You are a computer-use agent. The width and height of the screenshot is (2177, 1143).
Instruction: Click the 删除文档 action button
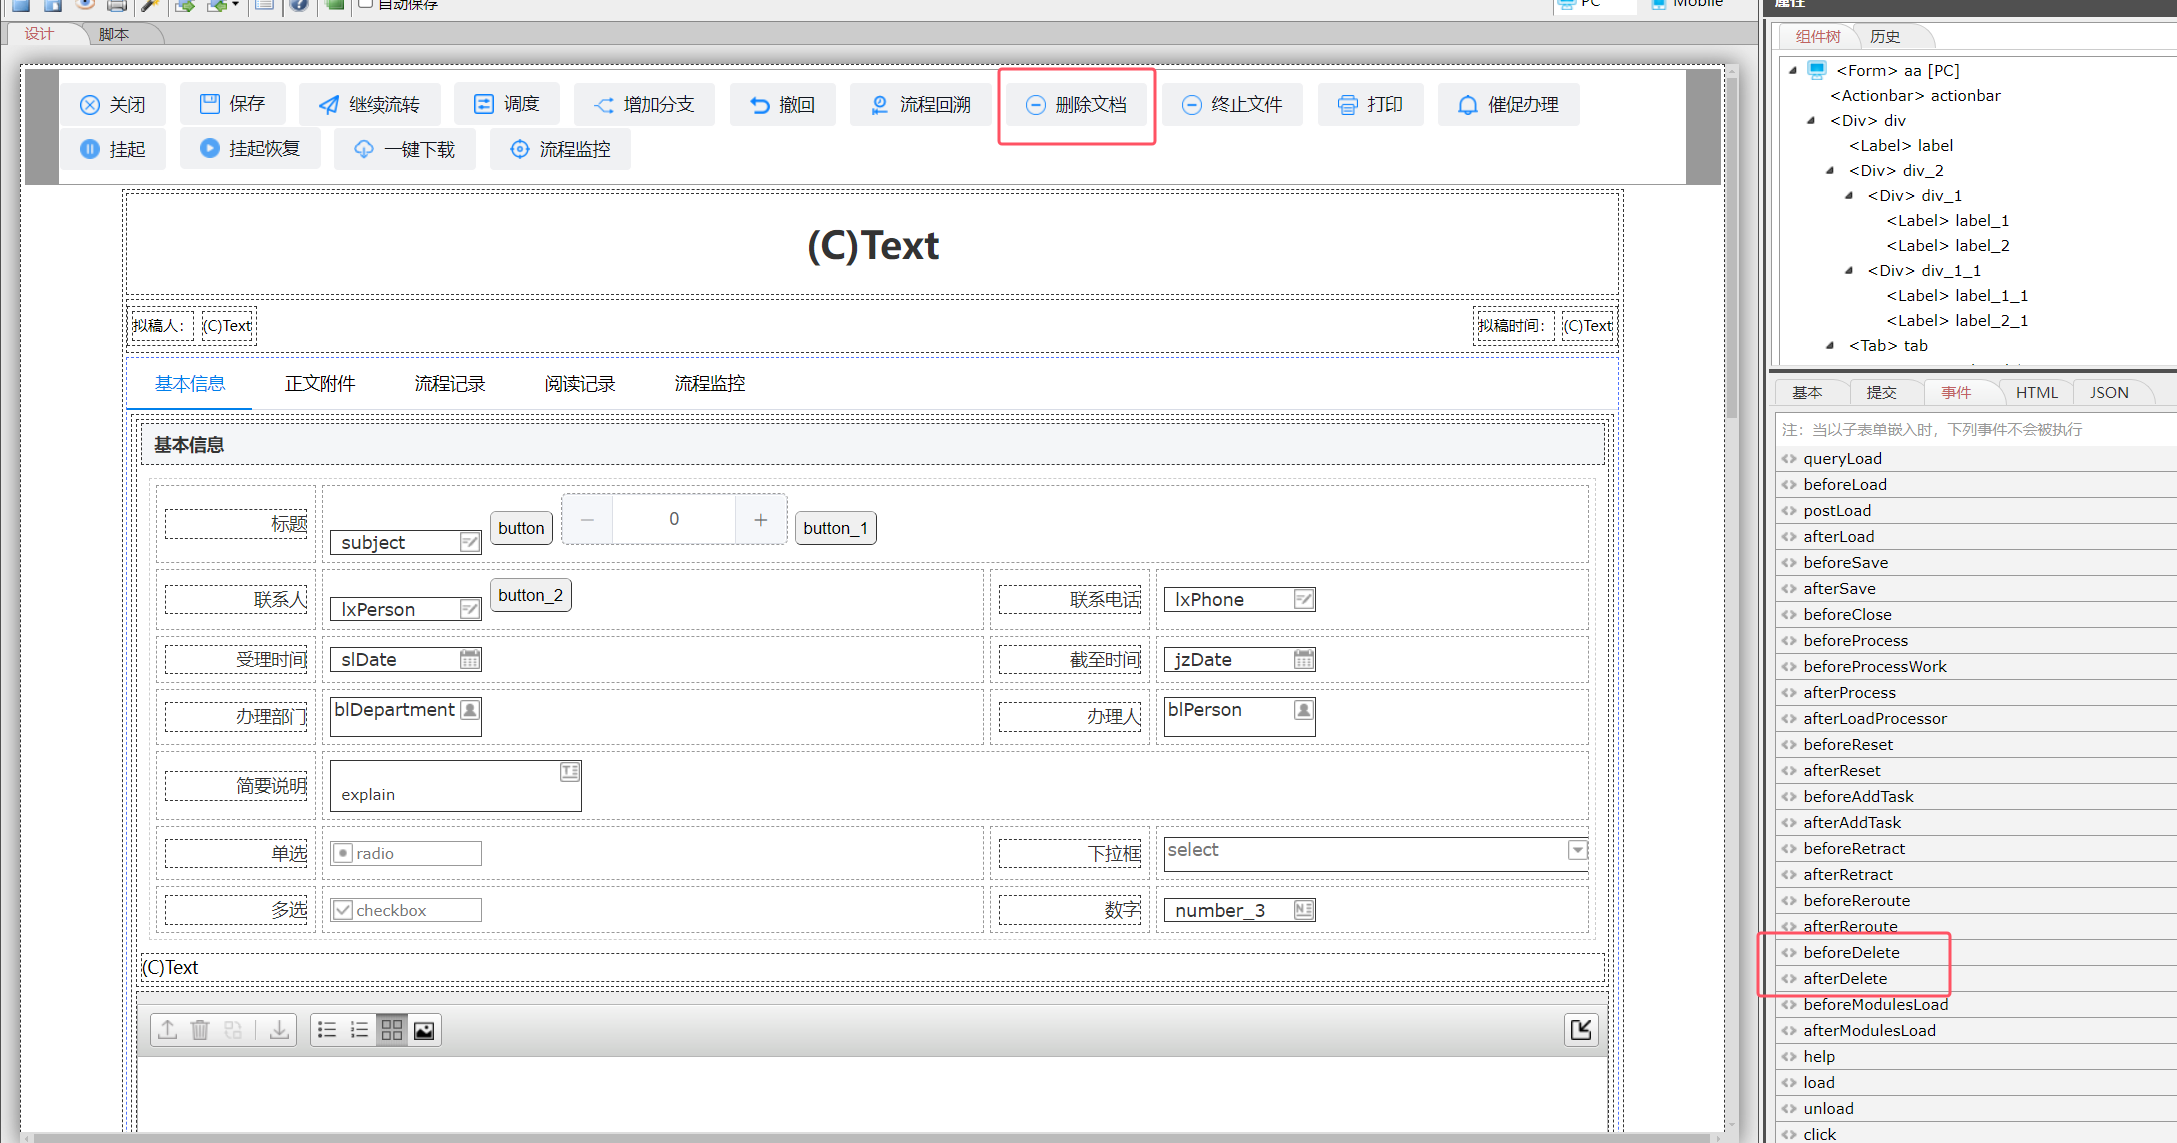(x=1077, y=105)
